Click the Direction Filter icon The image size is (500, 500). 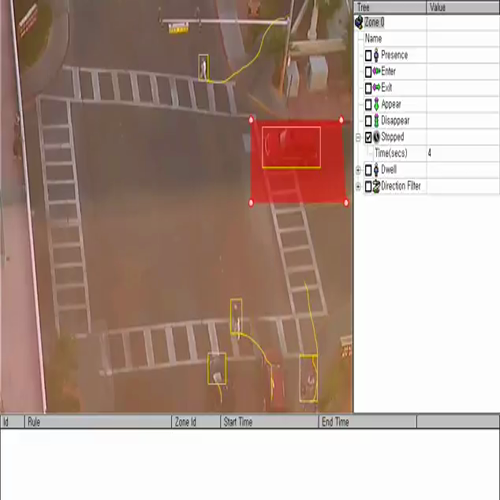pos(376,186)
